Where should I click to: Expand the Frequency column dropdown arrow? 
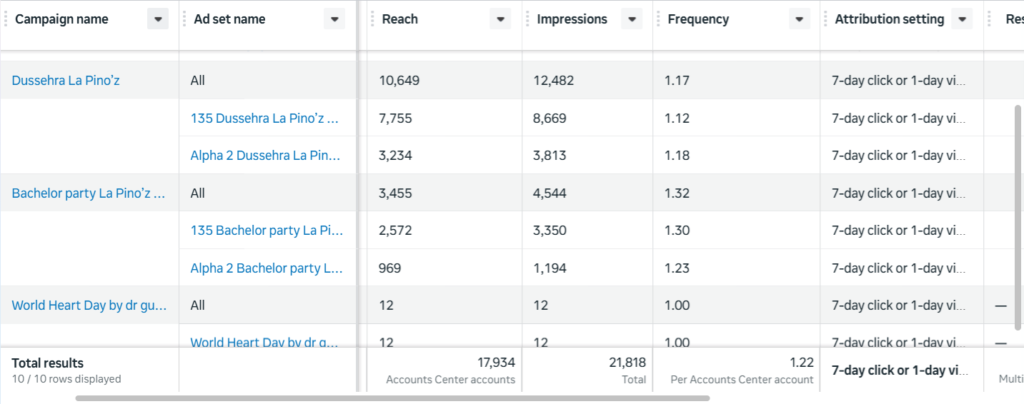click(798, 19)
